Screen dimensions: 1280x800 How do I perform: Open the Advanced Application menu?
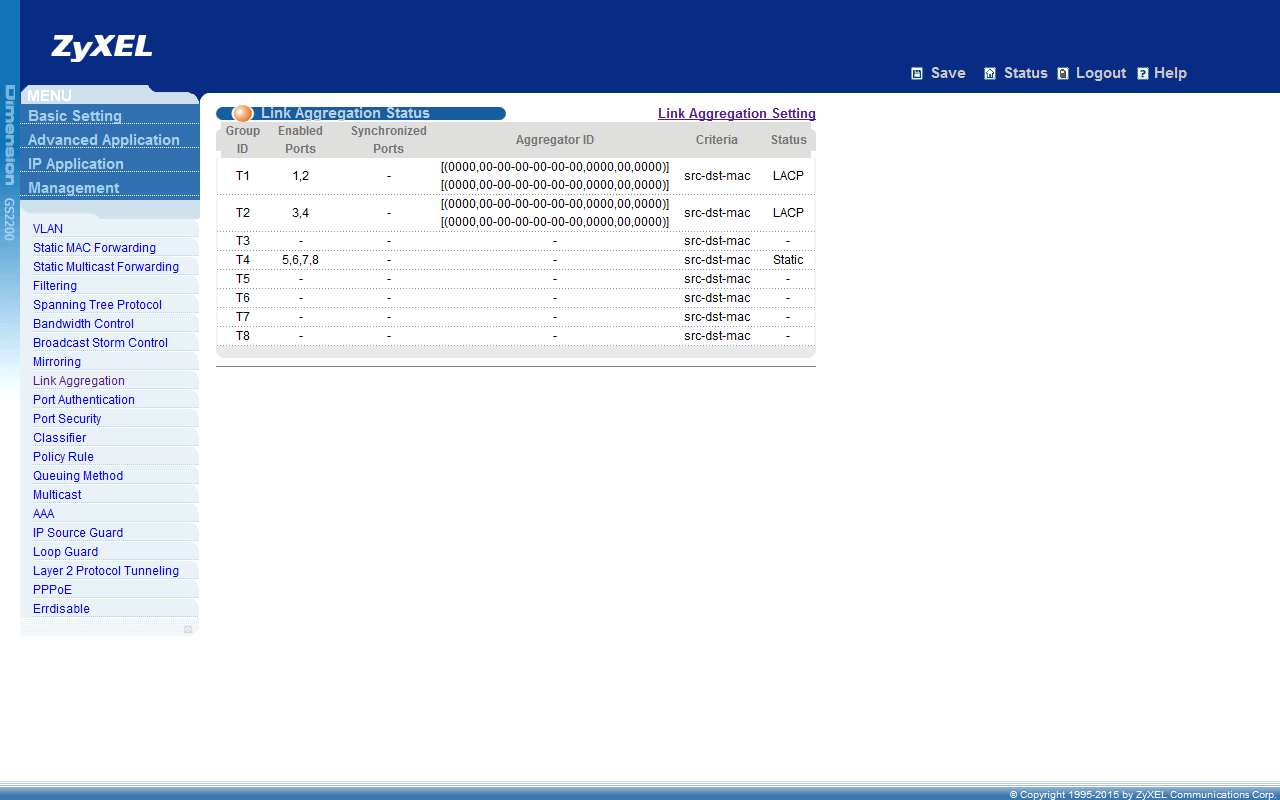[104, 140]
